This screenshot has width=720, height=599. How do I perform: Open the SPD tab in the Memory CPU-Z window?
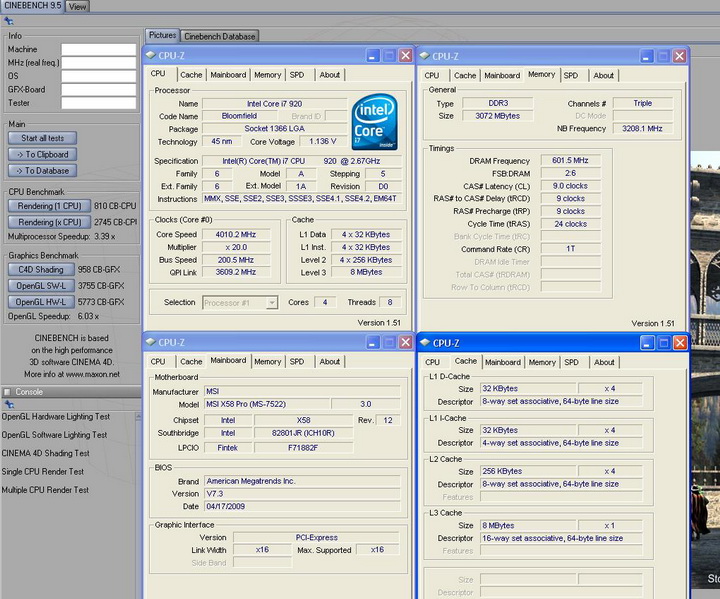(570, 75)
